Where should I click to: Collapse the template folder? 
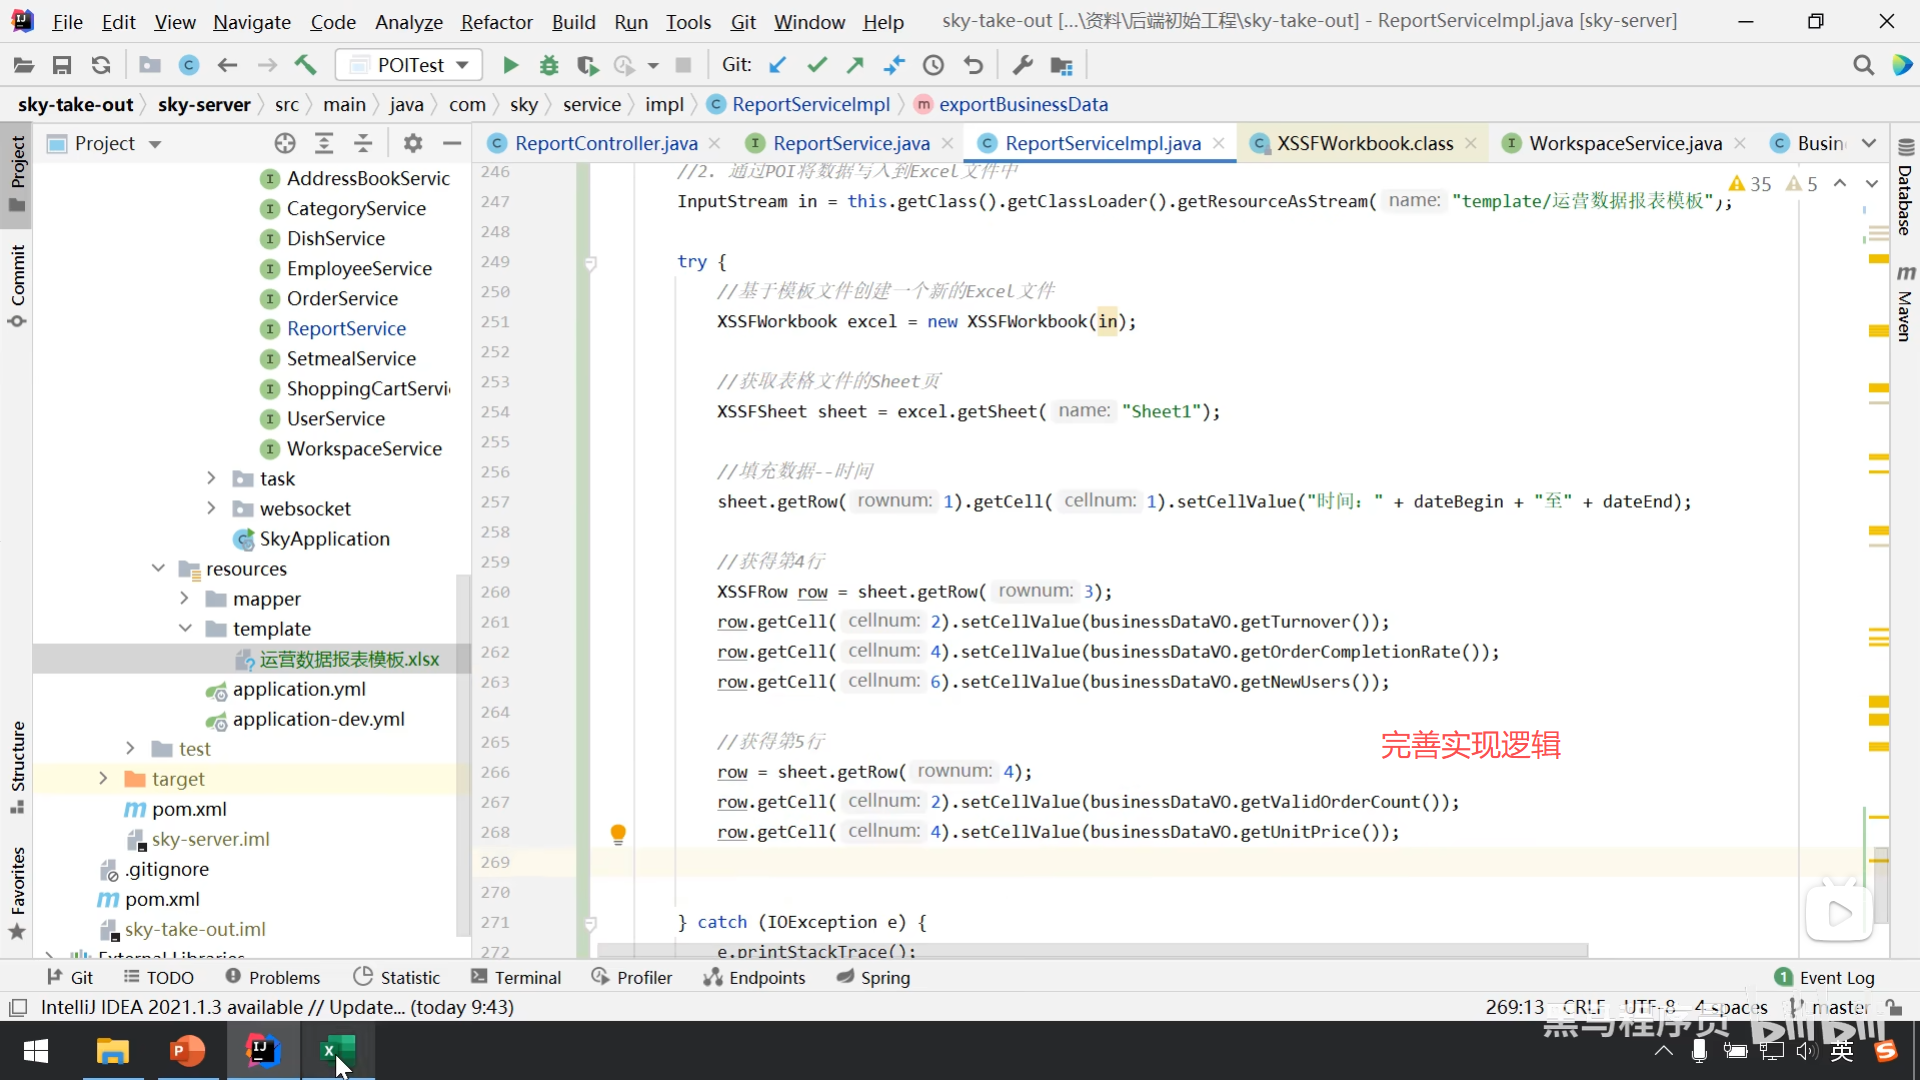click(185, 629)
